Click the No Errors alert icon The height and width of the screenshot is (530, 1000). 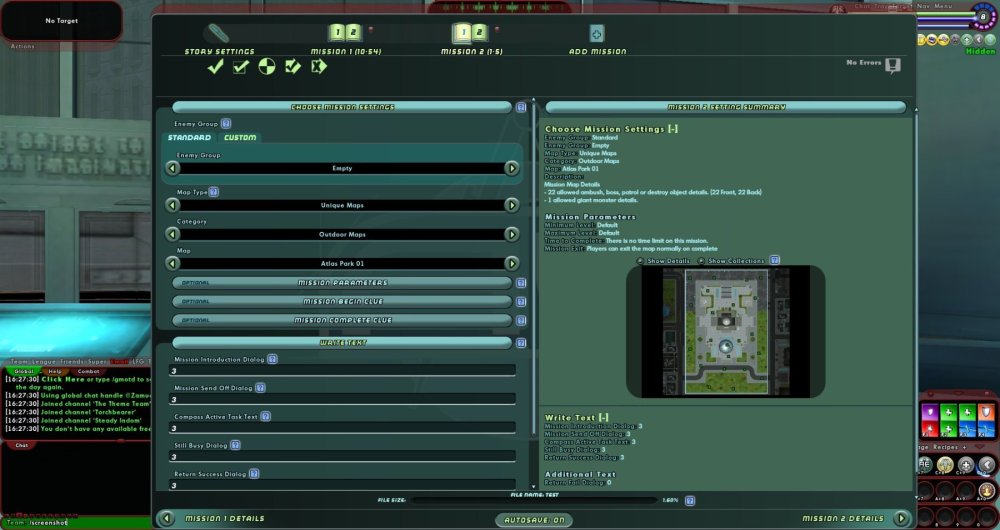click(x=893, y=66)
